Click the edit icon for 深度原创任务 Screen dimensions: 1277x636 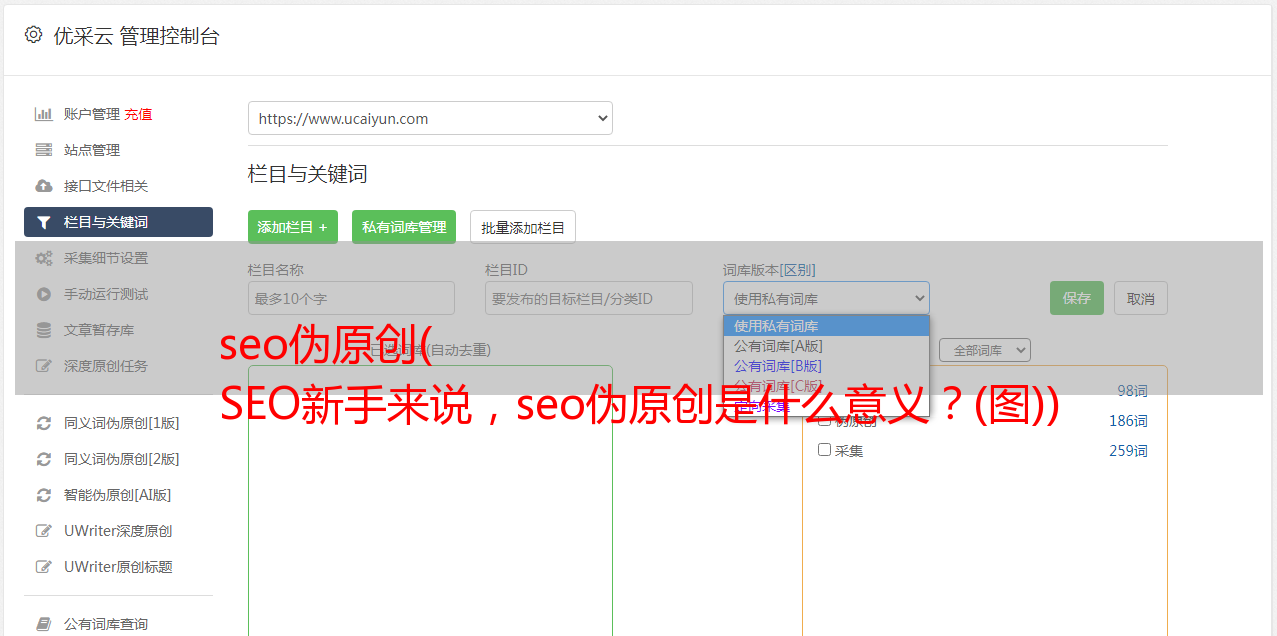point(44,366)
